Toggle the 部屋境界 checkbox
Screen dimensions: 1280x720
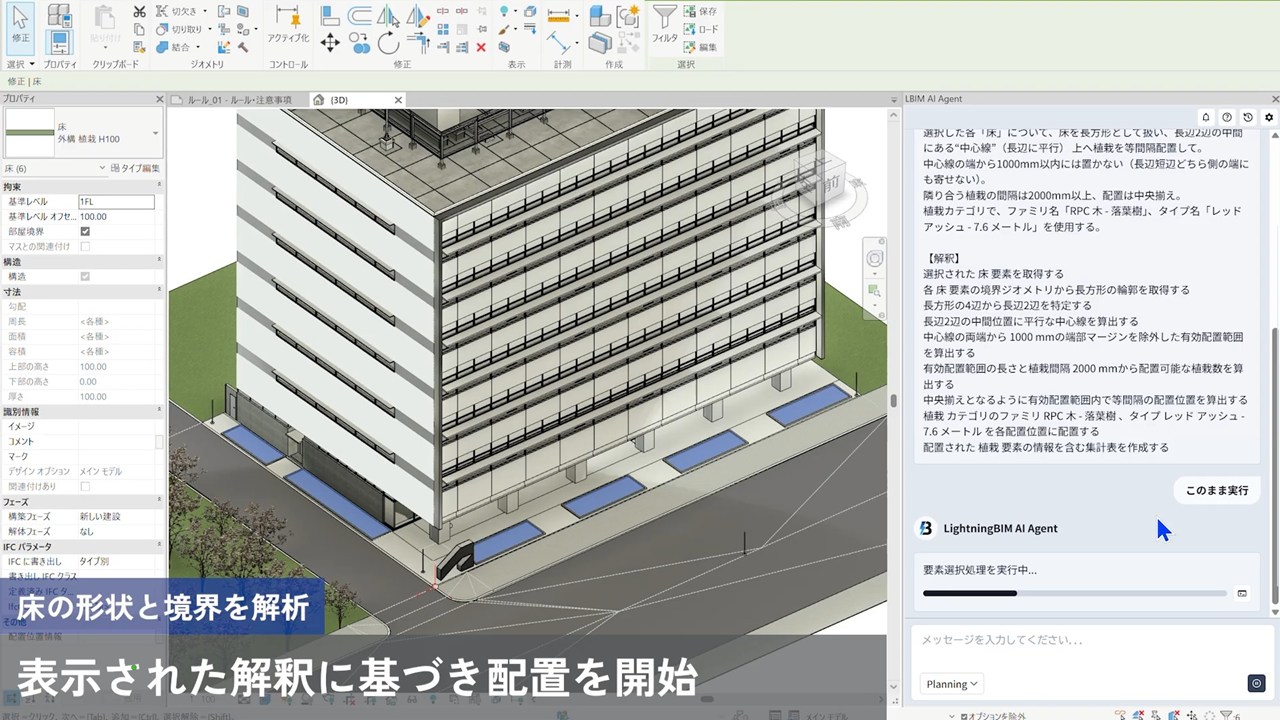[85, 231]
